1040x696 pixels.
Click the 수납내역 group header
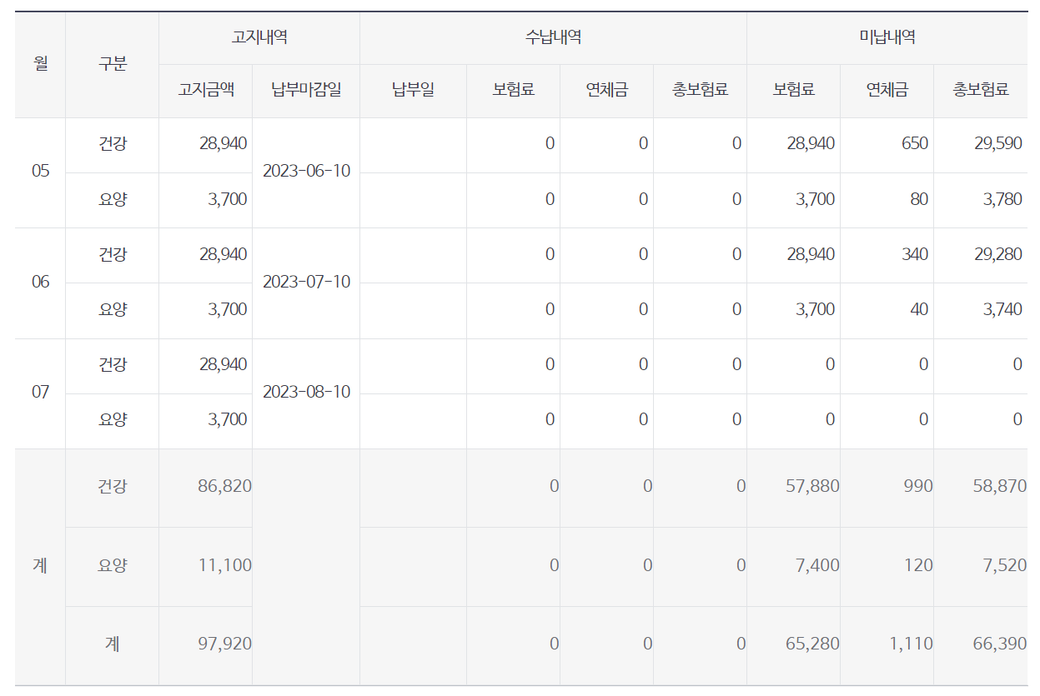(x=553, y=38)
